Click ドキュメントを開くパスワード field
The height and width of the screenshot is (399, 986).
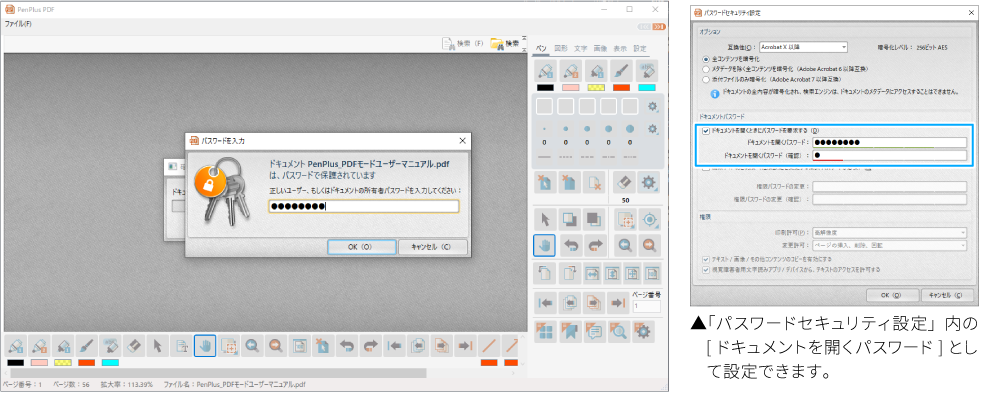point(889,143)
